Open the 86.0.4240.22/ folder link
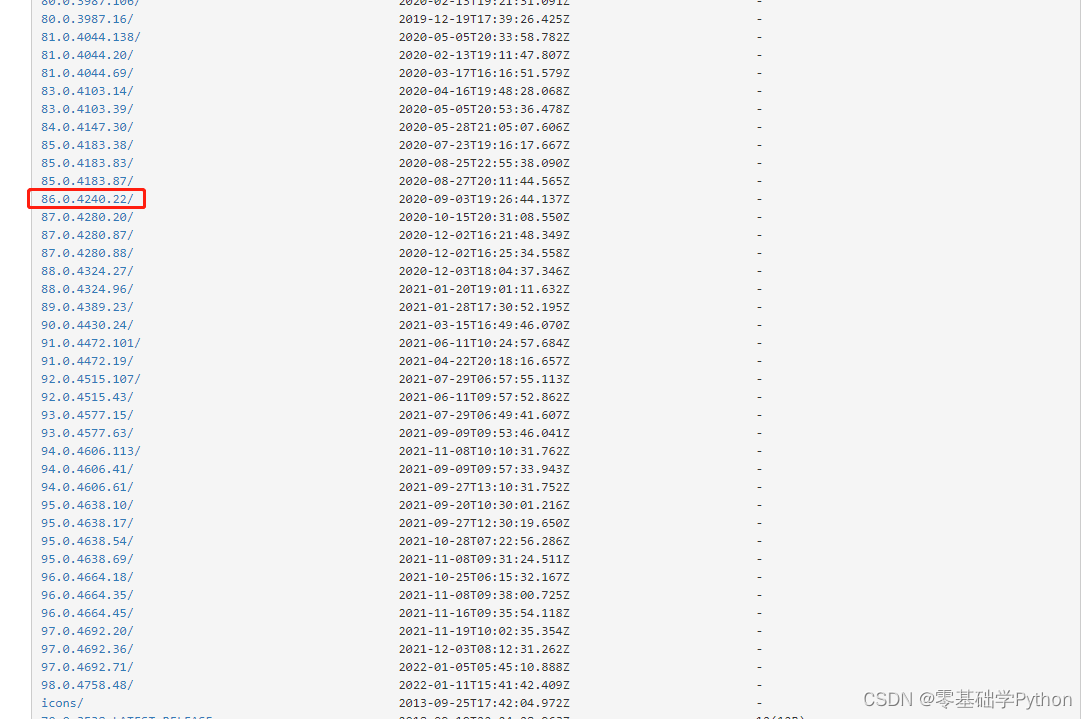 click(x=87, y=199)
